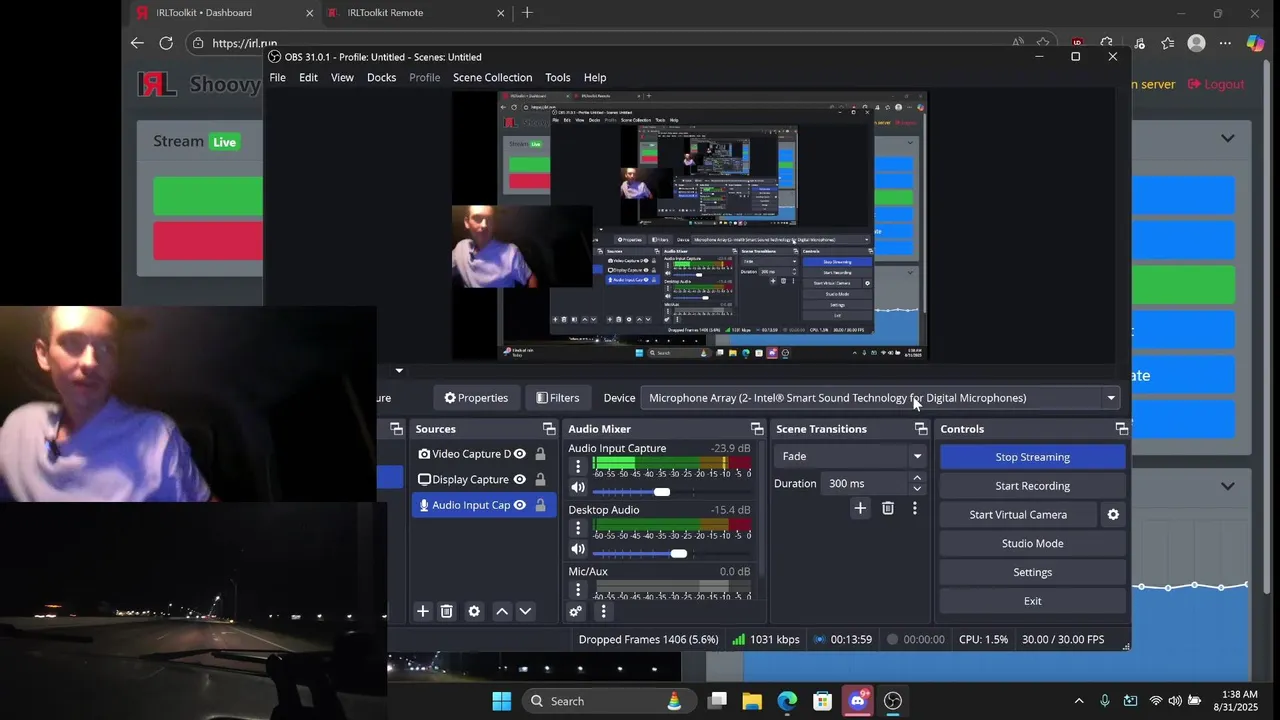Open the Help menu
Image resolution: width=1280 pixels, height=720 pixels.
pos(595,77)
